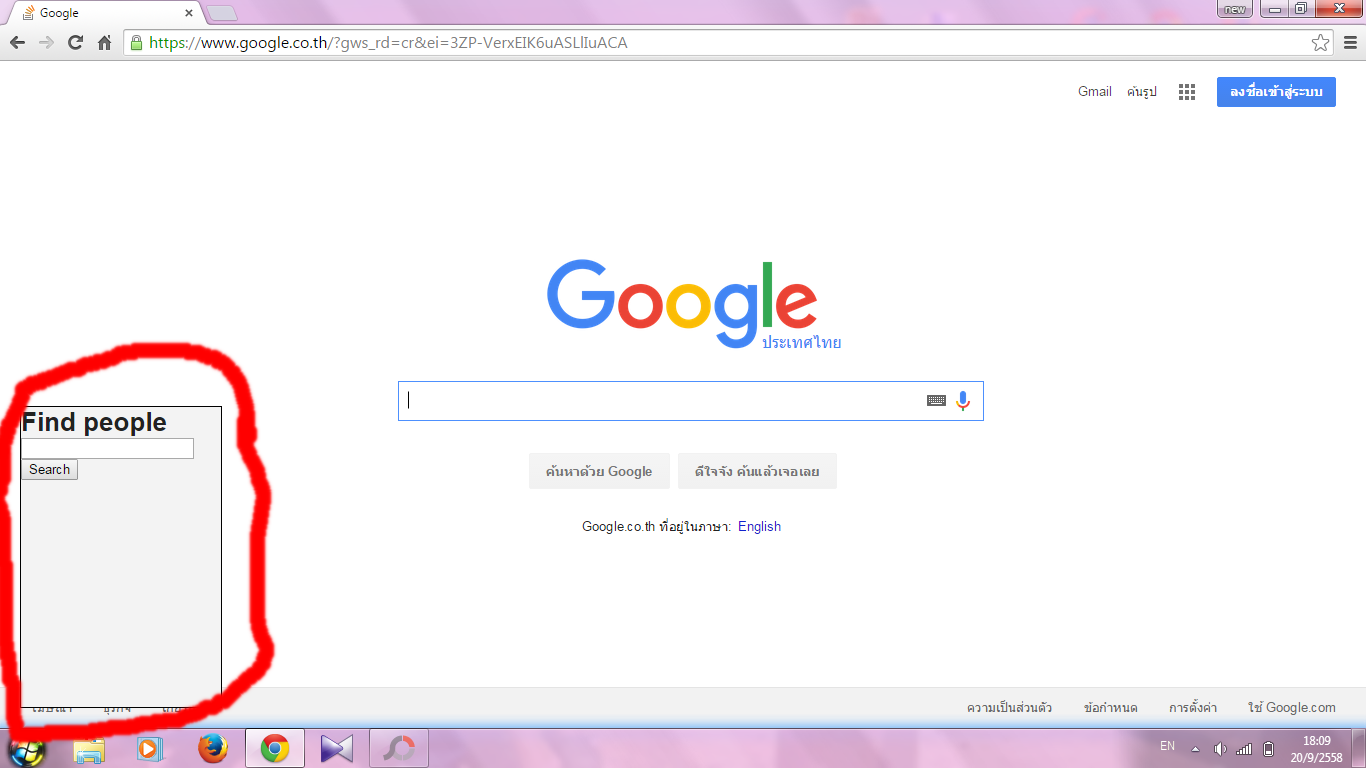
Task: Open Visual Studio from the taskbar
Action: 337,748
